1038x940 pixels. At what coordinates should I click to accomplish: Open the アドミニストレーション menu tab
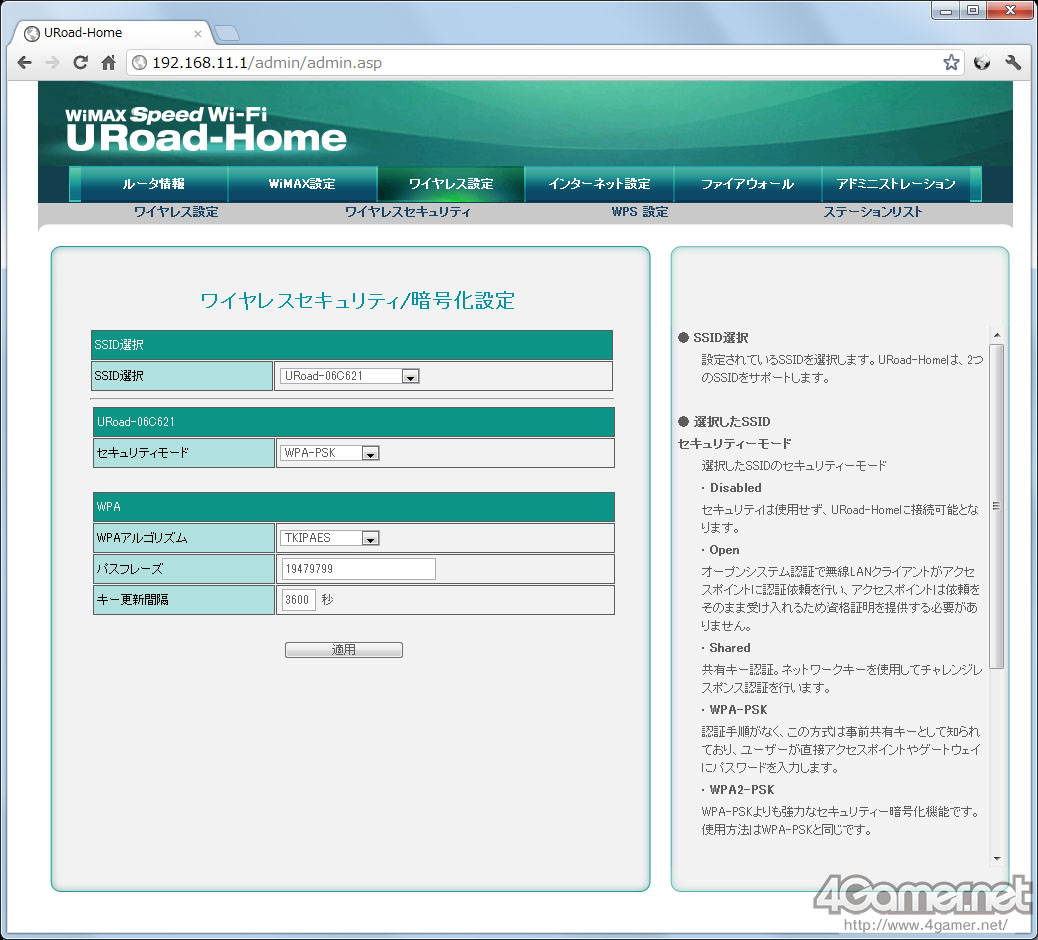tap(896, 184)
